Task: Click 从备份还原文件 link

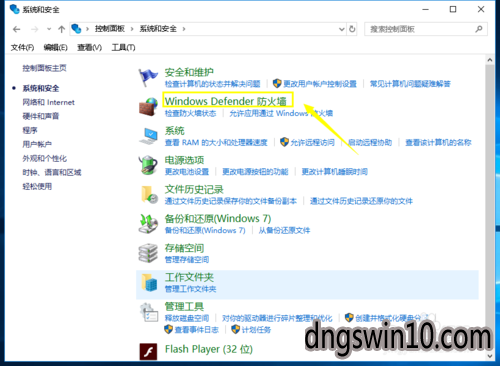Action: point(284,230)
